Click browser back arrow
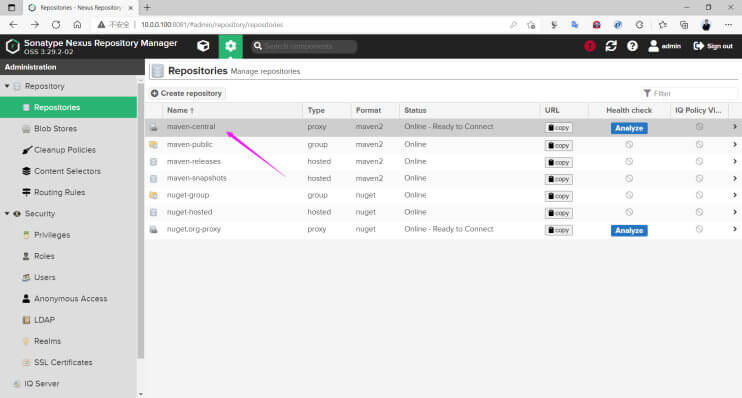This screenshot has height=398, width=742. point(13,25)
